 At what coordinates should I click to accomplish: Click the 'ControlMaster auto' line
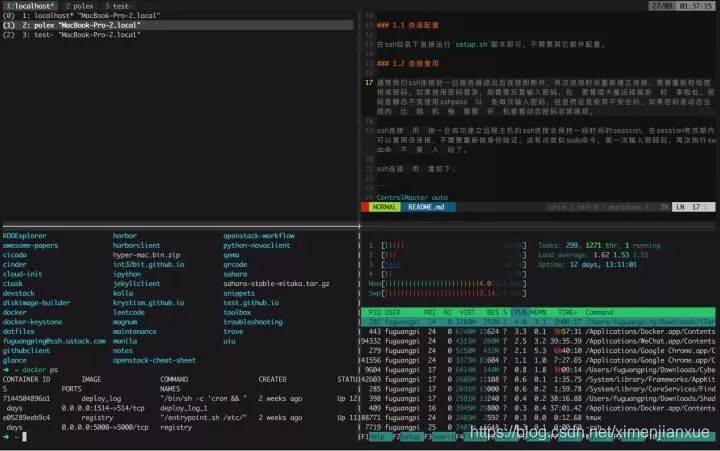[x=412, y=197]
